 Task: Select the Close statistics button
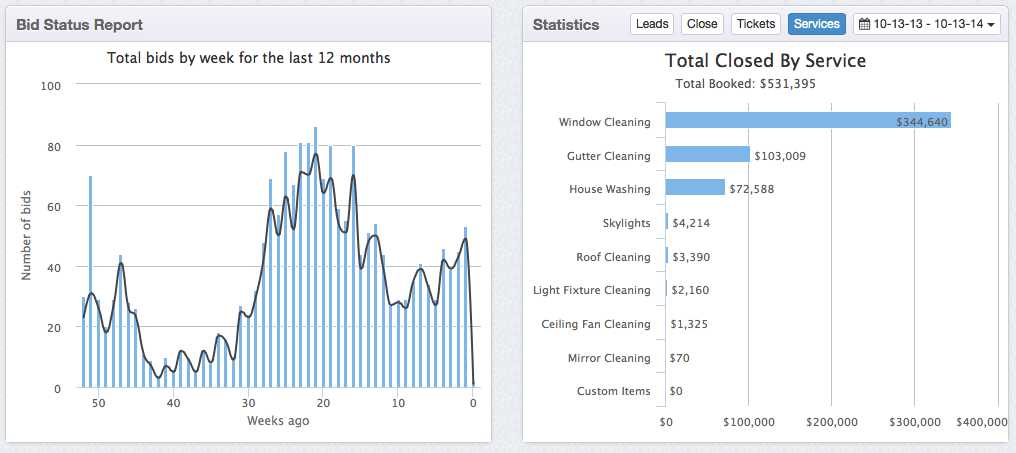click(702, 24)
